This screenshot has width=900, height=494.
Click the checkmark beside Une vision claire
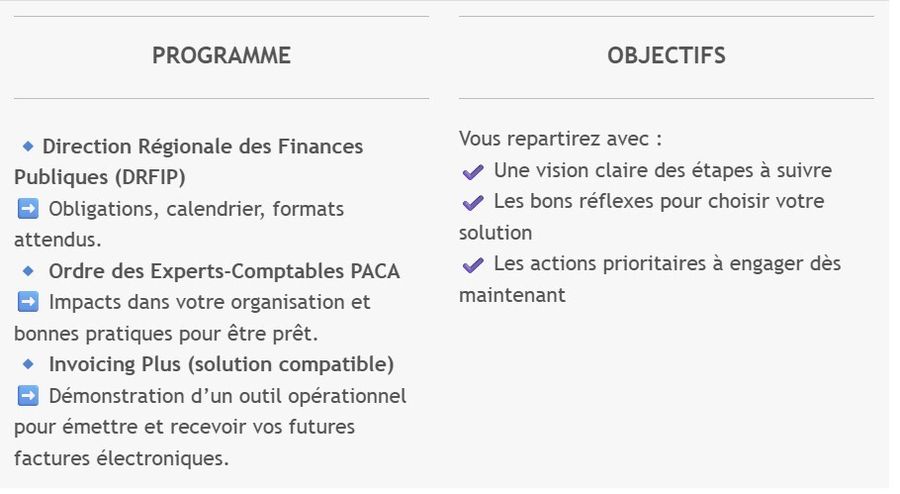click(473, 172)
